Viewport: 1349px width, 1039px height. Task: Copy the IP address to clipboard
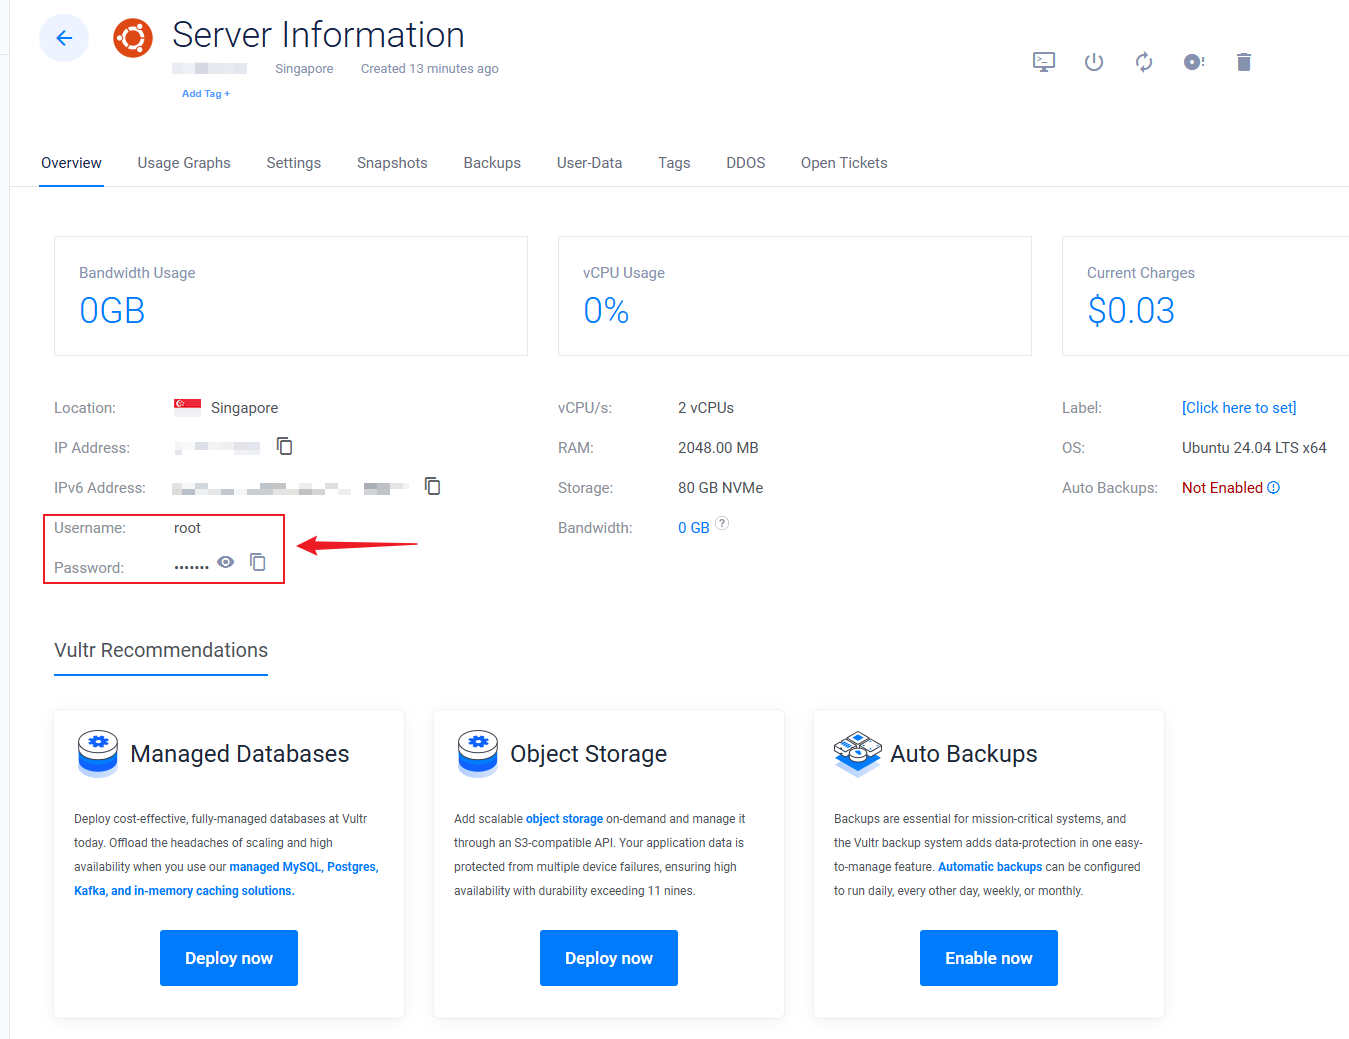click(x=285, y=446)
